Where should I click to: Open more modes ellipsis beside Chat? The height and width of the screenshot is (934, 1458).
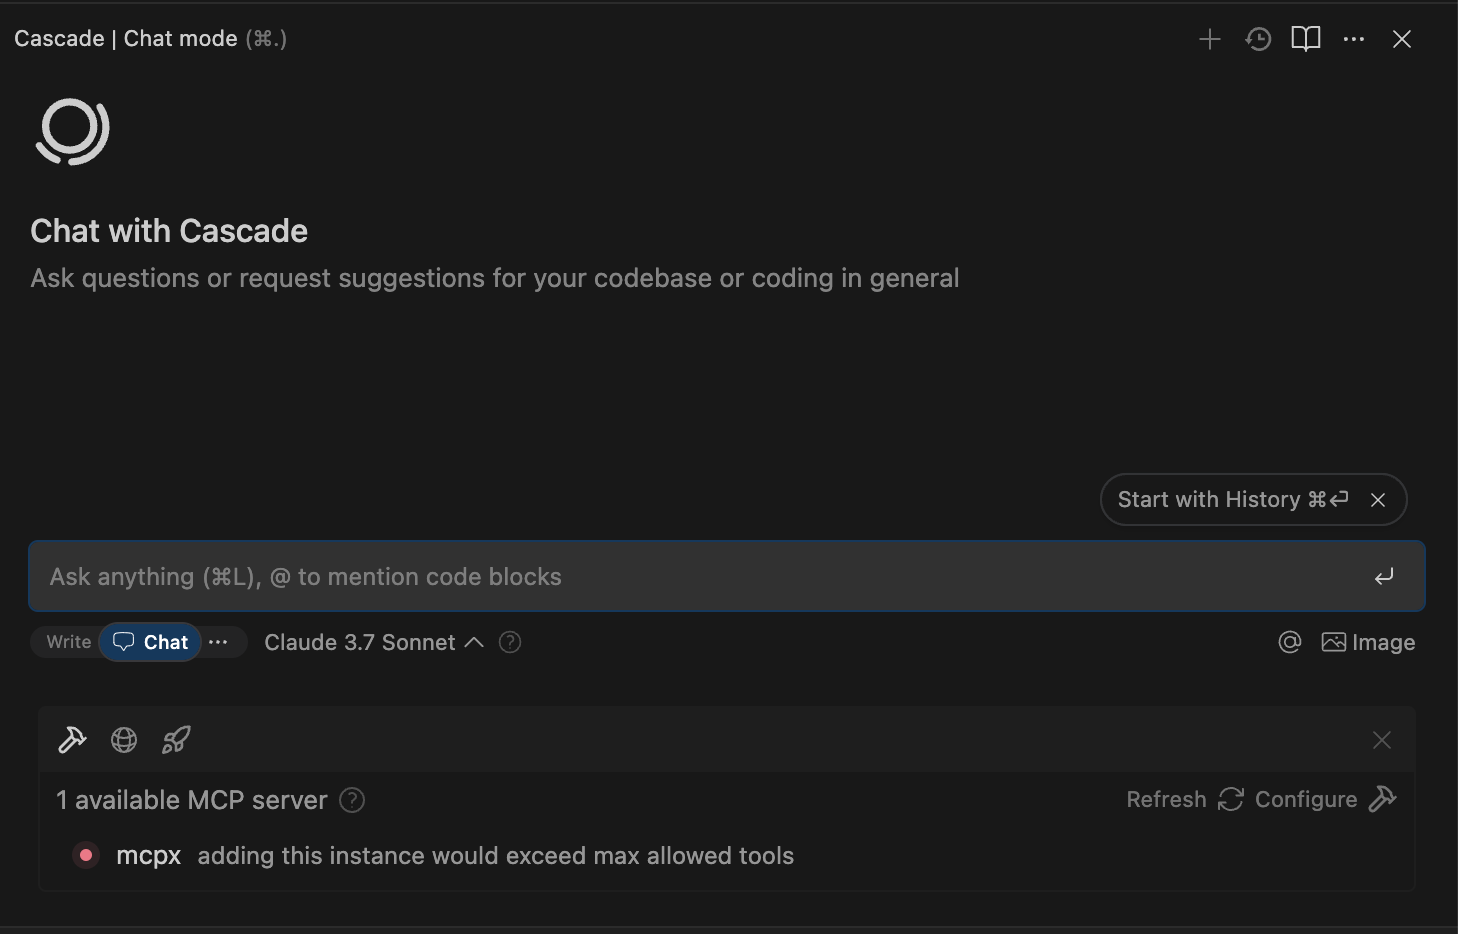218,642
